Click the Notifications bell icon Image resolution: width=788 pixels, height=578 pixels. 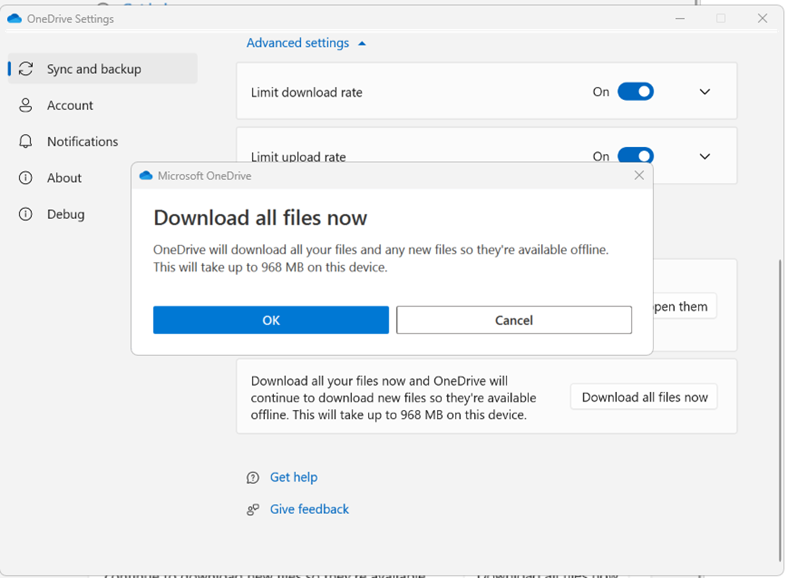pos(25,141)
